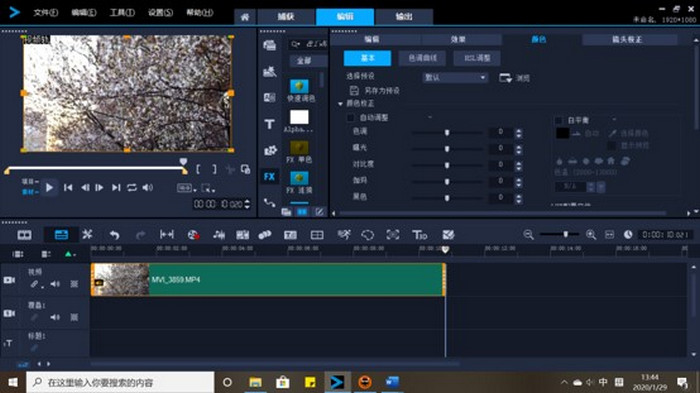The image size is (700, 393).
Task: Open the Mask Creator tool
Action: [367, 235]
